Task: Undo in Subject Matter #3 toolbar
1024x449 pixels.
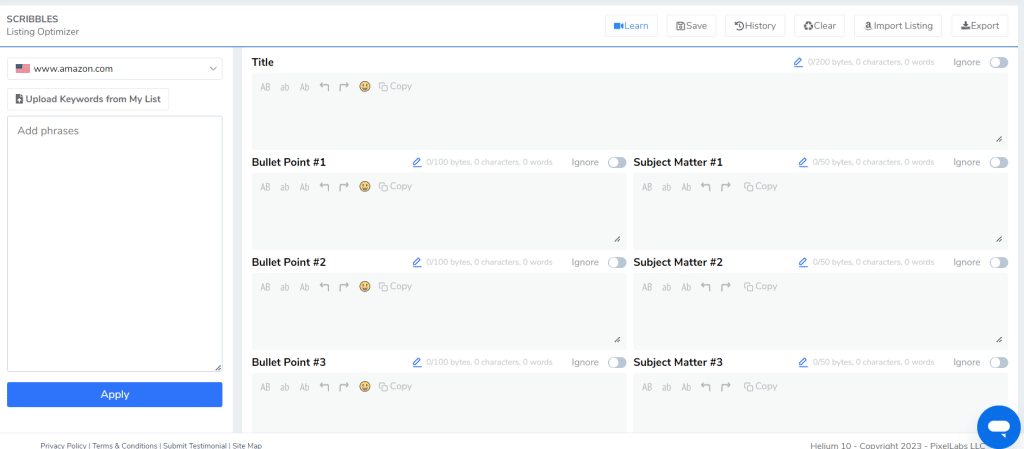Action: pos(705,386)
